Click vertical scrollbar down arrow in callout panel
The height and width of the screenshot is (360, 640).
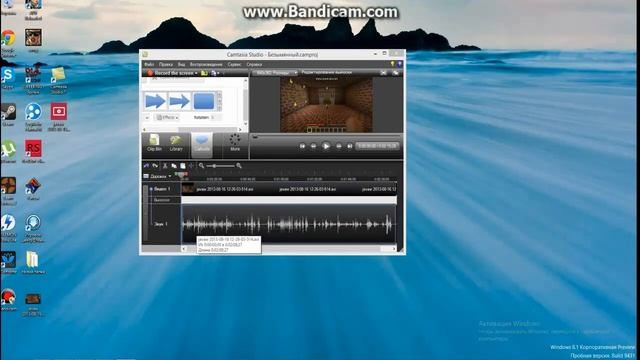tap(245, 124)
